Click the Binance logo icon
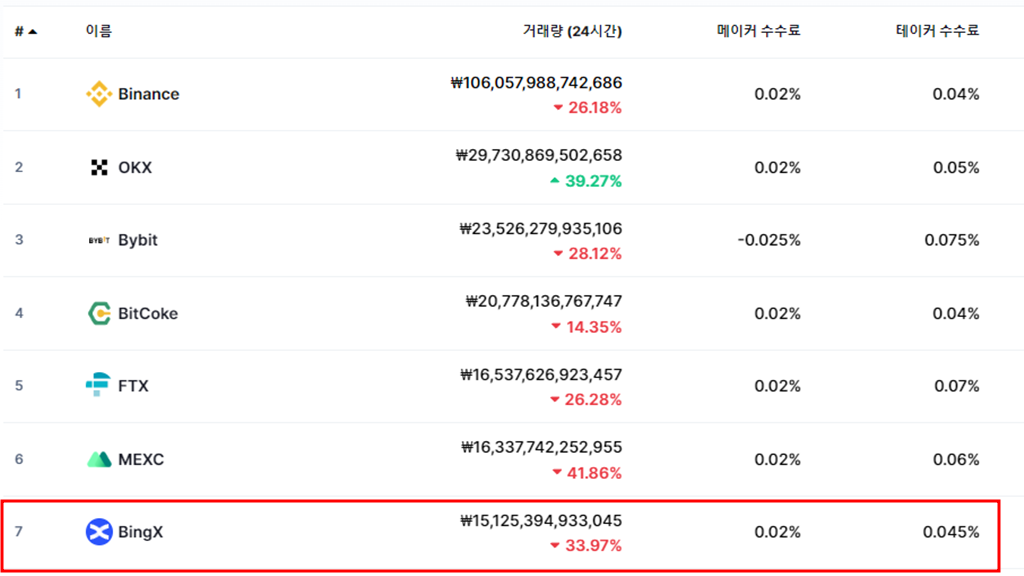1024x576 pixels. [x=99, y=94]
